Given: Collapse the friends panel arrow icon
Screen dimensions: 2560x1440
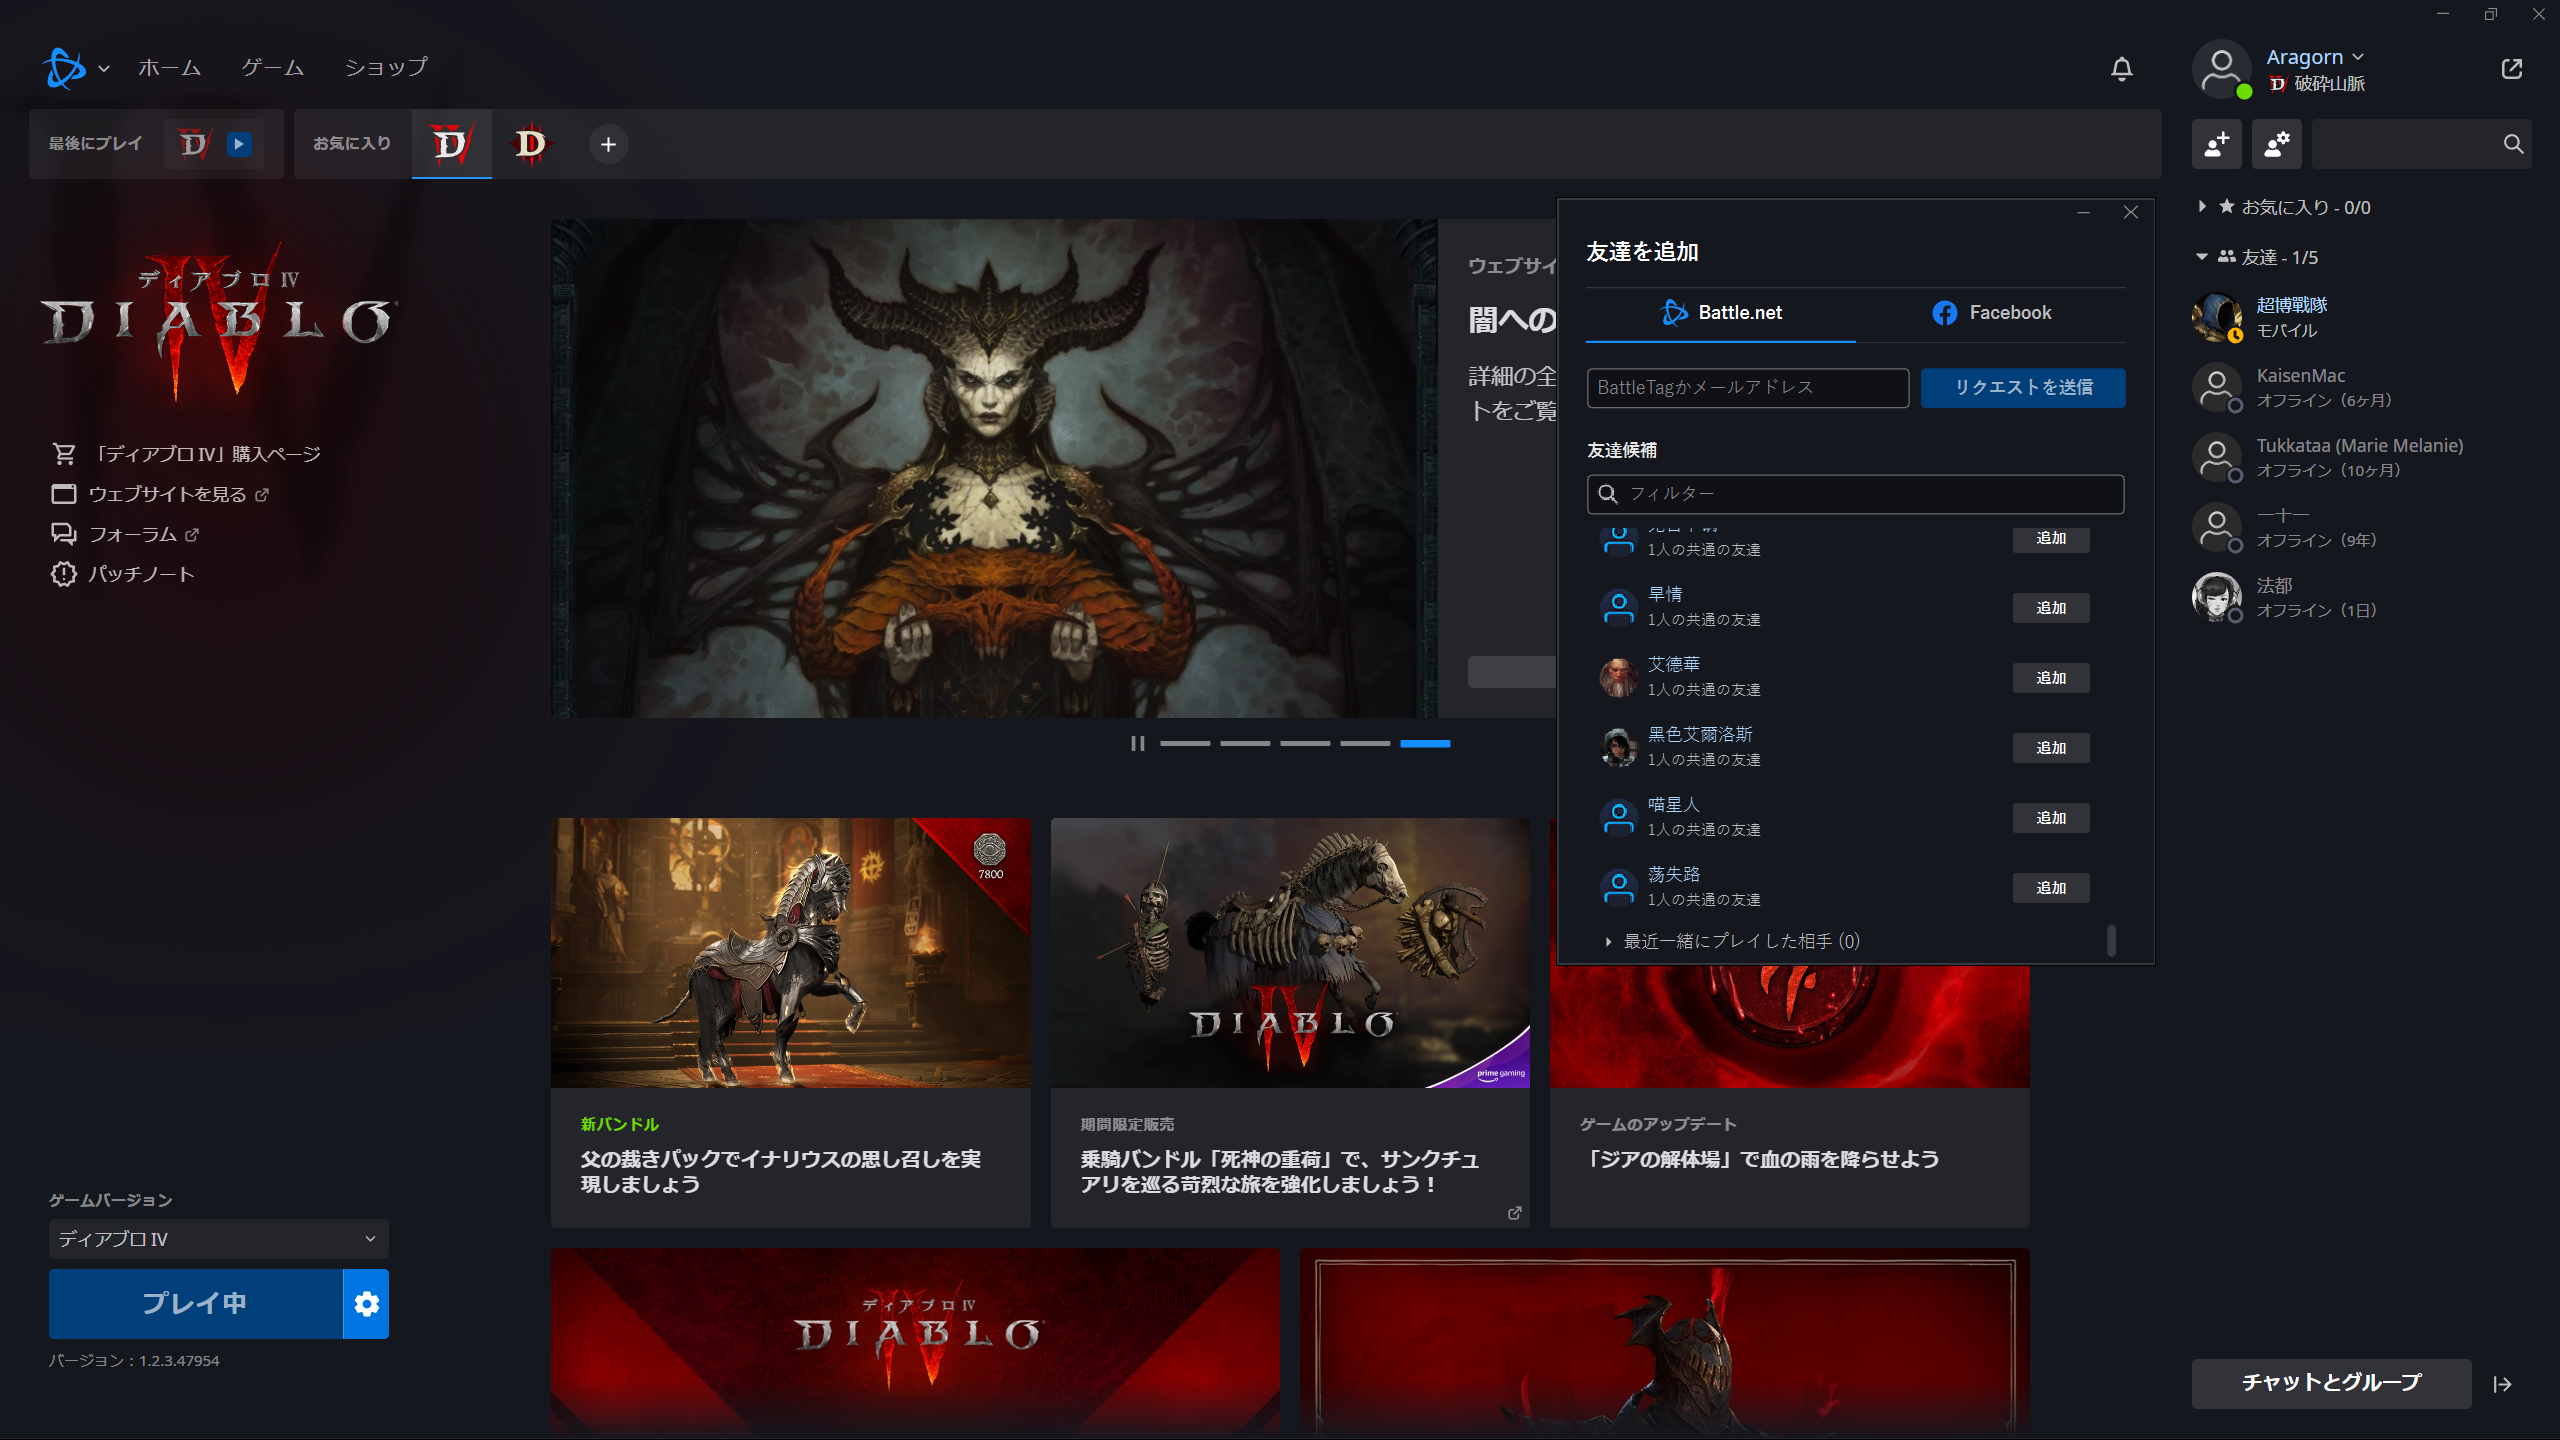Looking at the screenshot, I should [2502, 1384].
